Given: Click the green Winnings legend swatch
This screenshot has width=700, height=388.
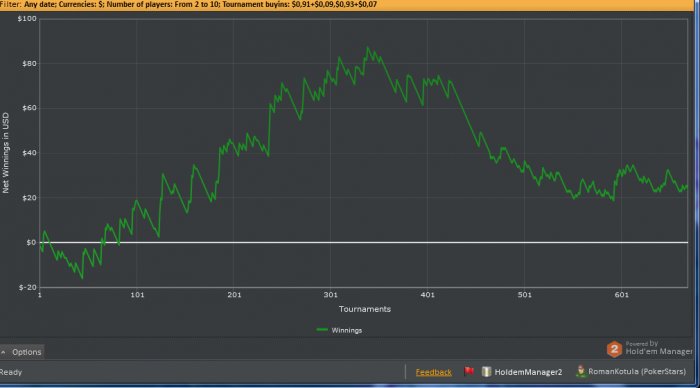Looking at the screenshot, I should point(322,330).
